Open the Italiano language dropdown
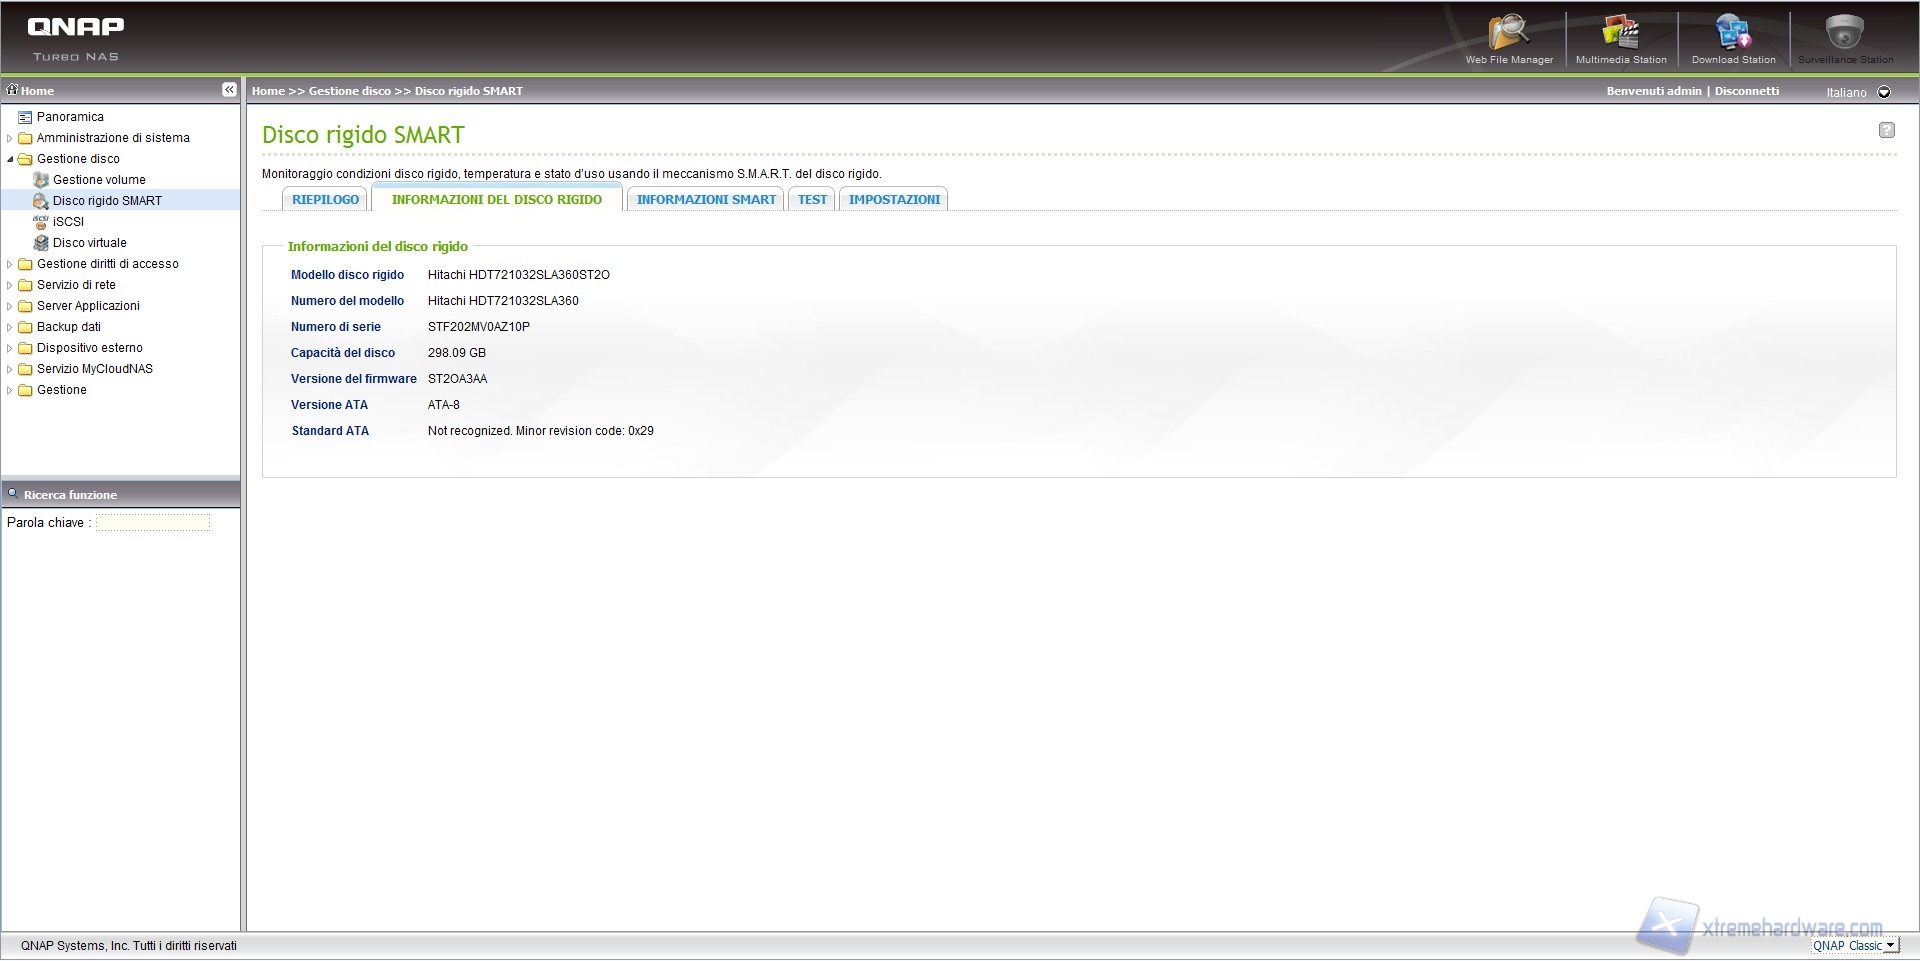This screenshot has width=1920, height=961. pos(1884,92)
